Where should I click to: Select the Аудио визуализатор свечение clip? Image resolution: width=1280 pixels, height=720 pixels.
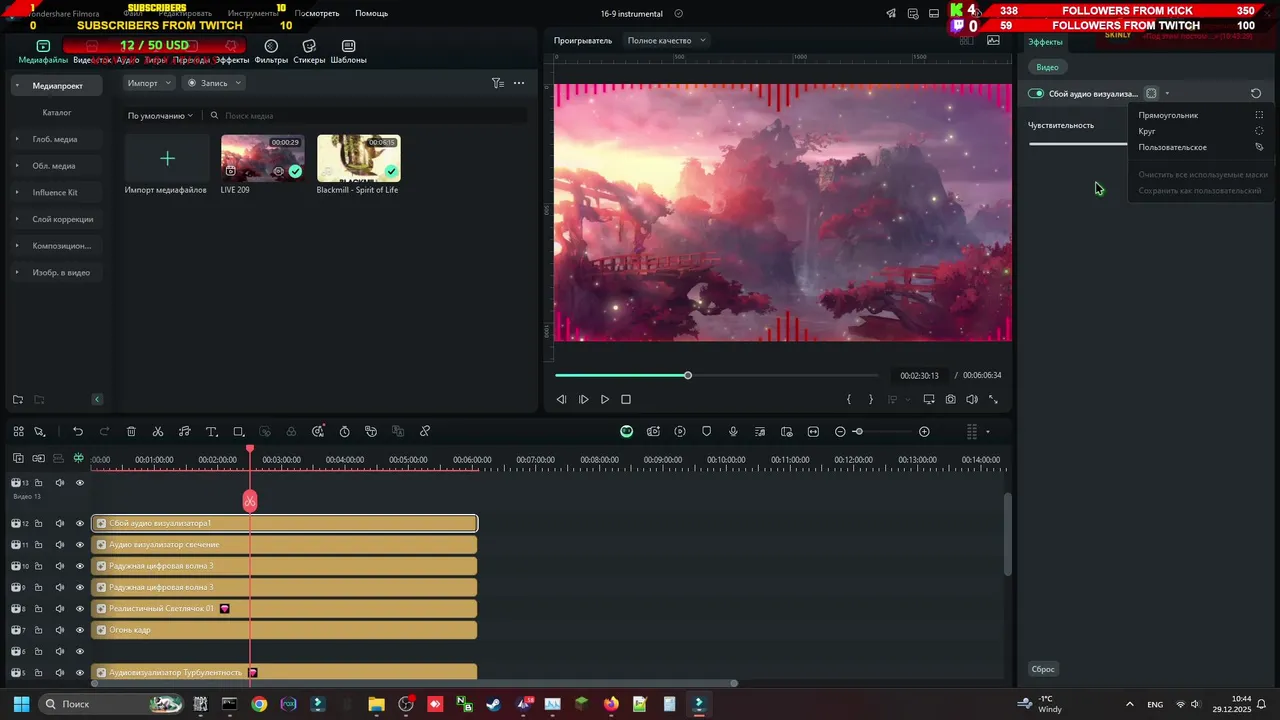click(284, 545)
